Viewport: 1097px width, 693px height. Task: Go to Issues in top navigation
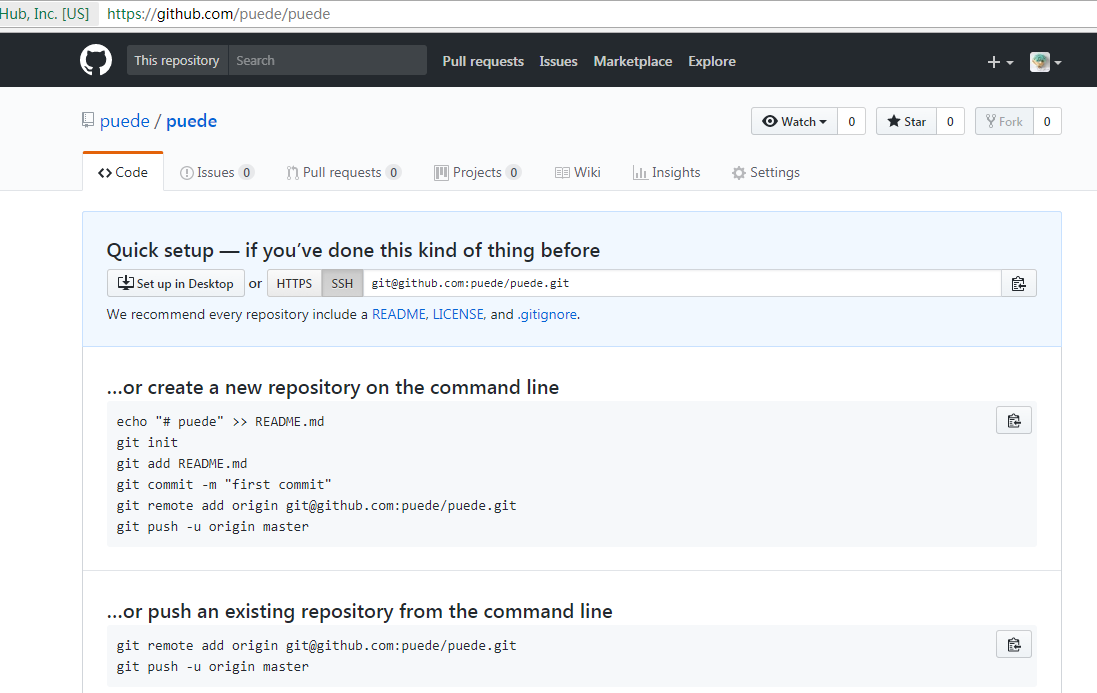click(x=558, y=61)
